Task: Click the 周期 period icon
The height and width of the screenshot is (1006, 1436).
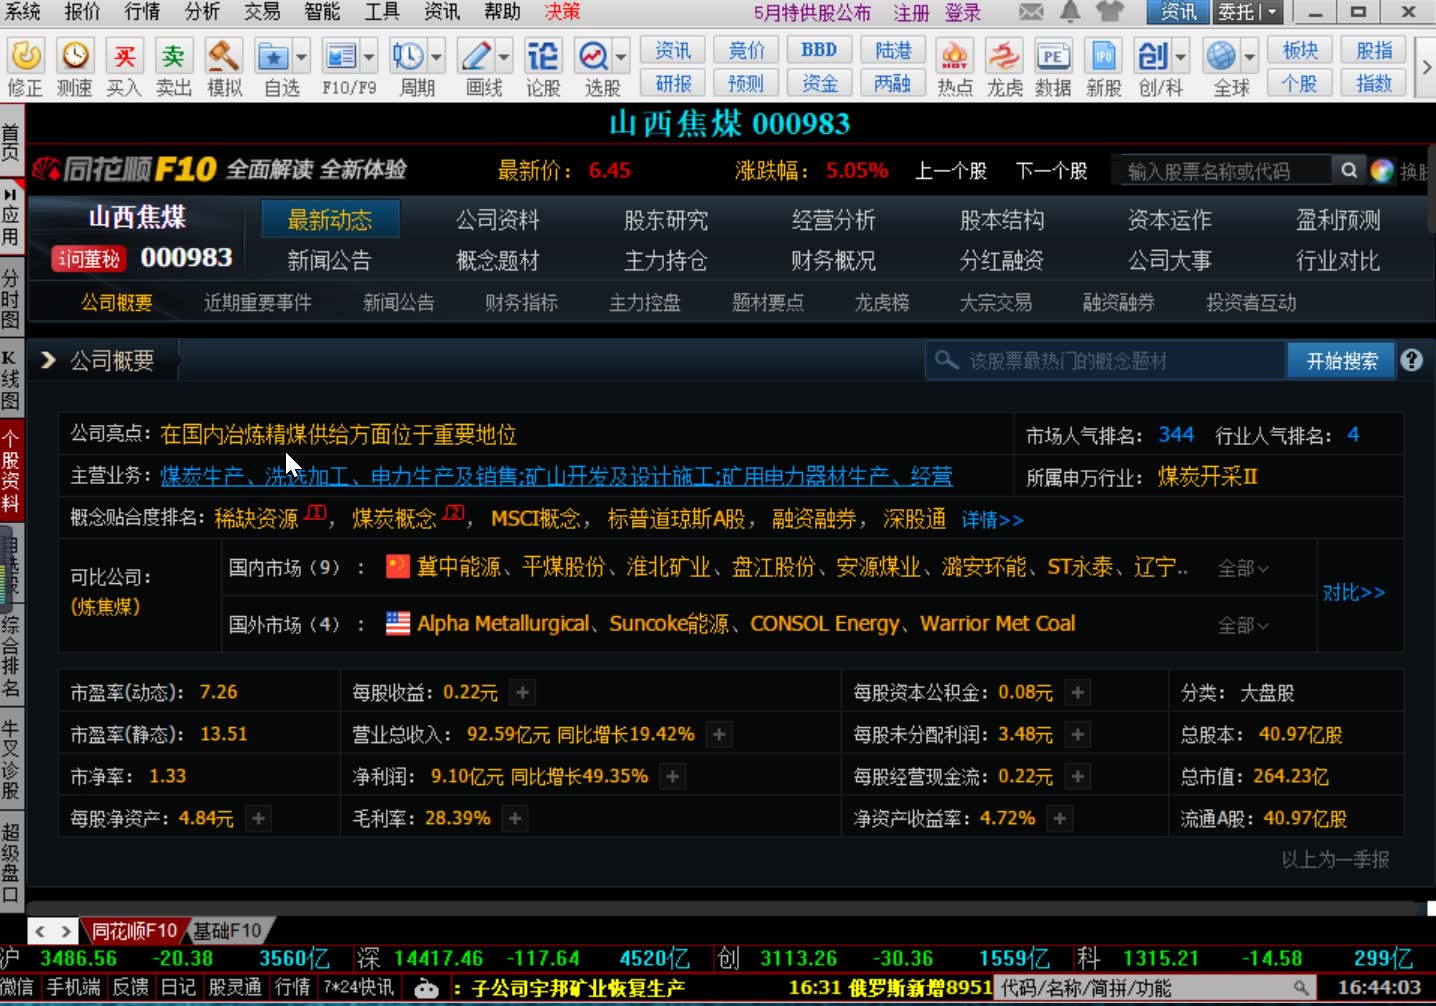Action: [407, 56]
